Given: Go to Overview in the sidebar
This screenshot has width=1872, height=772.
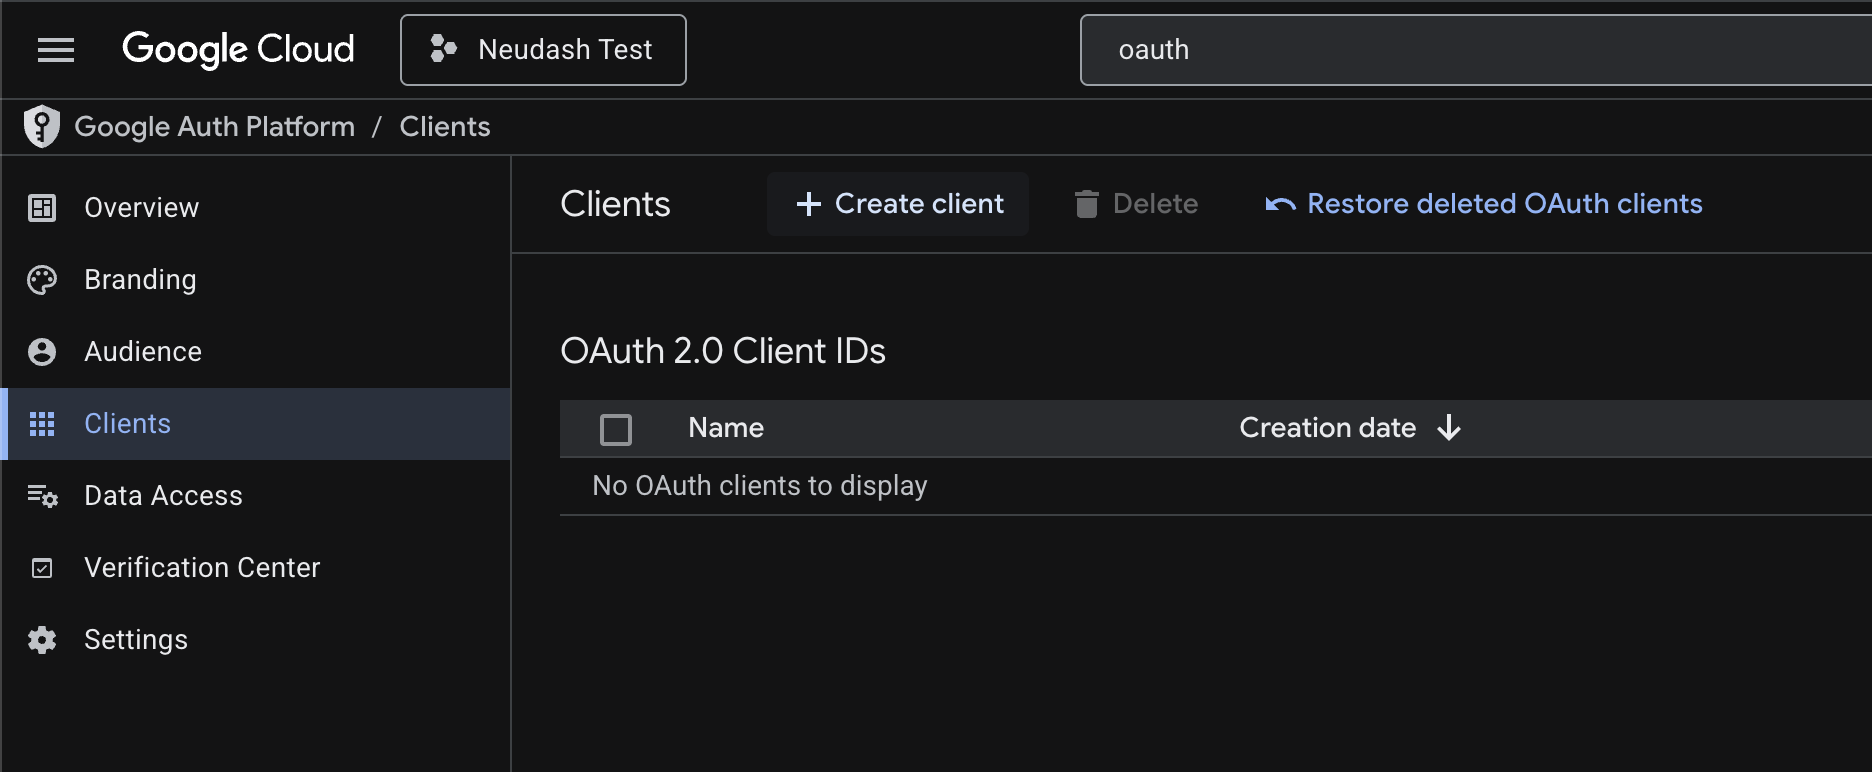Looking at the screenshot, I should pyautogui.click(x=256, y=208).
